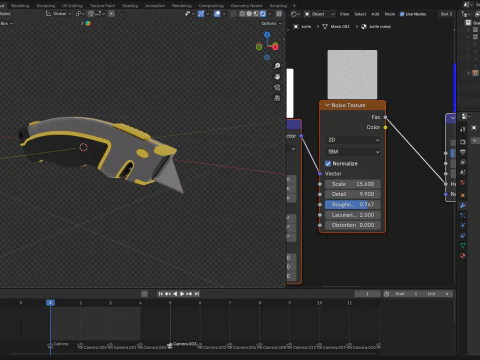Click the viewport zoom magnifier icon
The width and height of the screenshot is (480, 360).
(x=277, y=66)
